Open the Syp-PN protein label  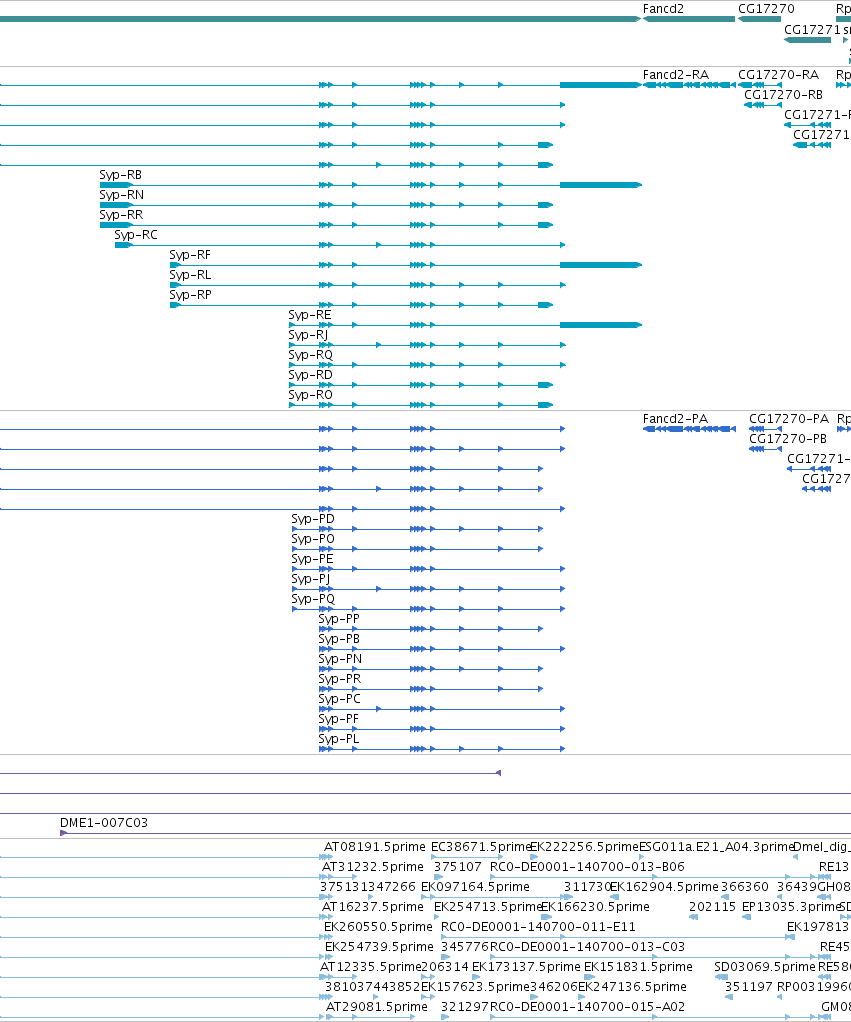340,659
